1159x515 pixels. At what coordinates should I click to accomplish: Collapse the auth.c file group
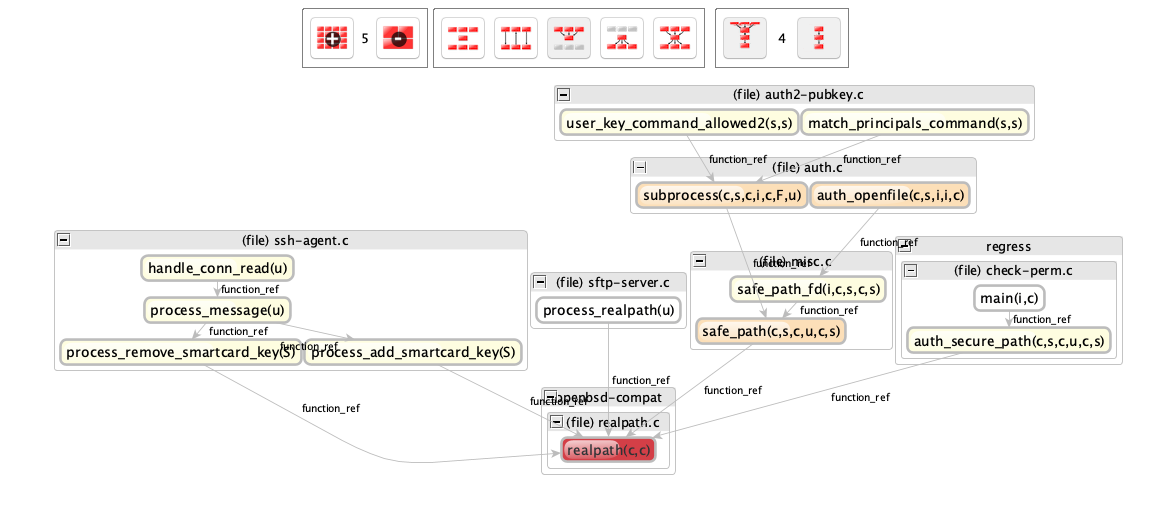tap(640, 167)
